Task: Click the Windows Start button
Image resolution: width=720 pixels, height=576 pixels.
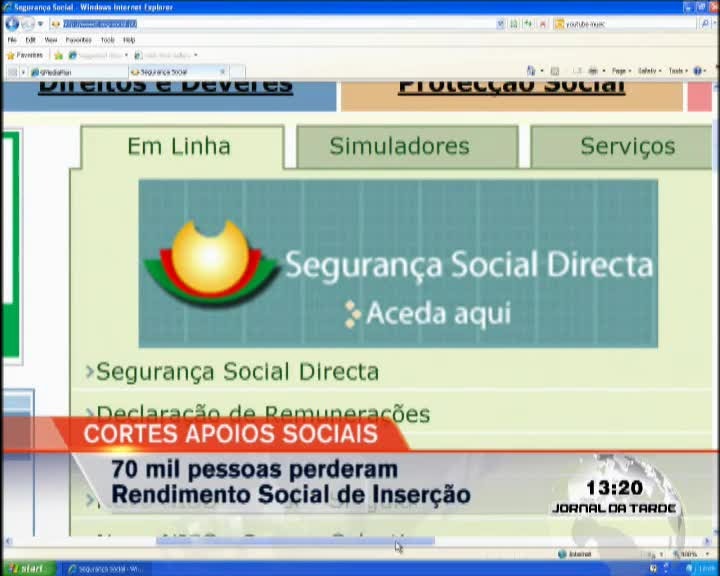Action: pos(27,568)
